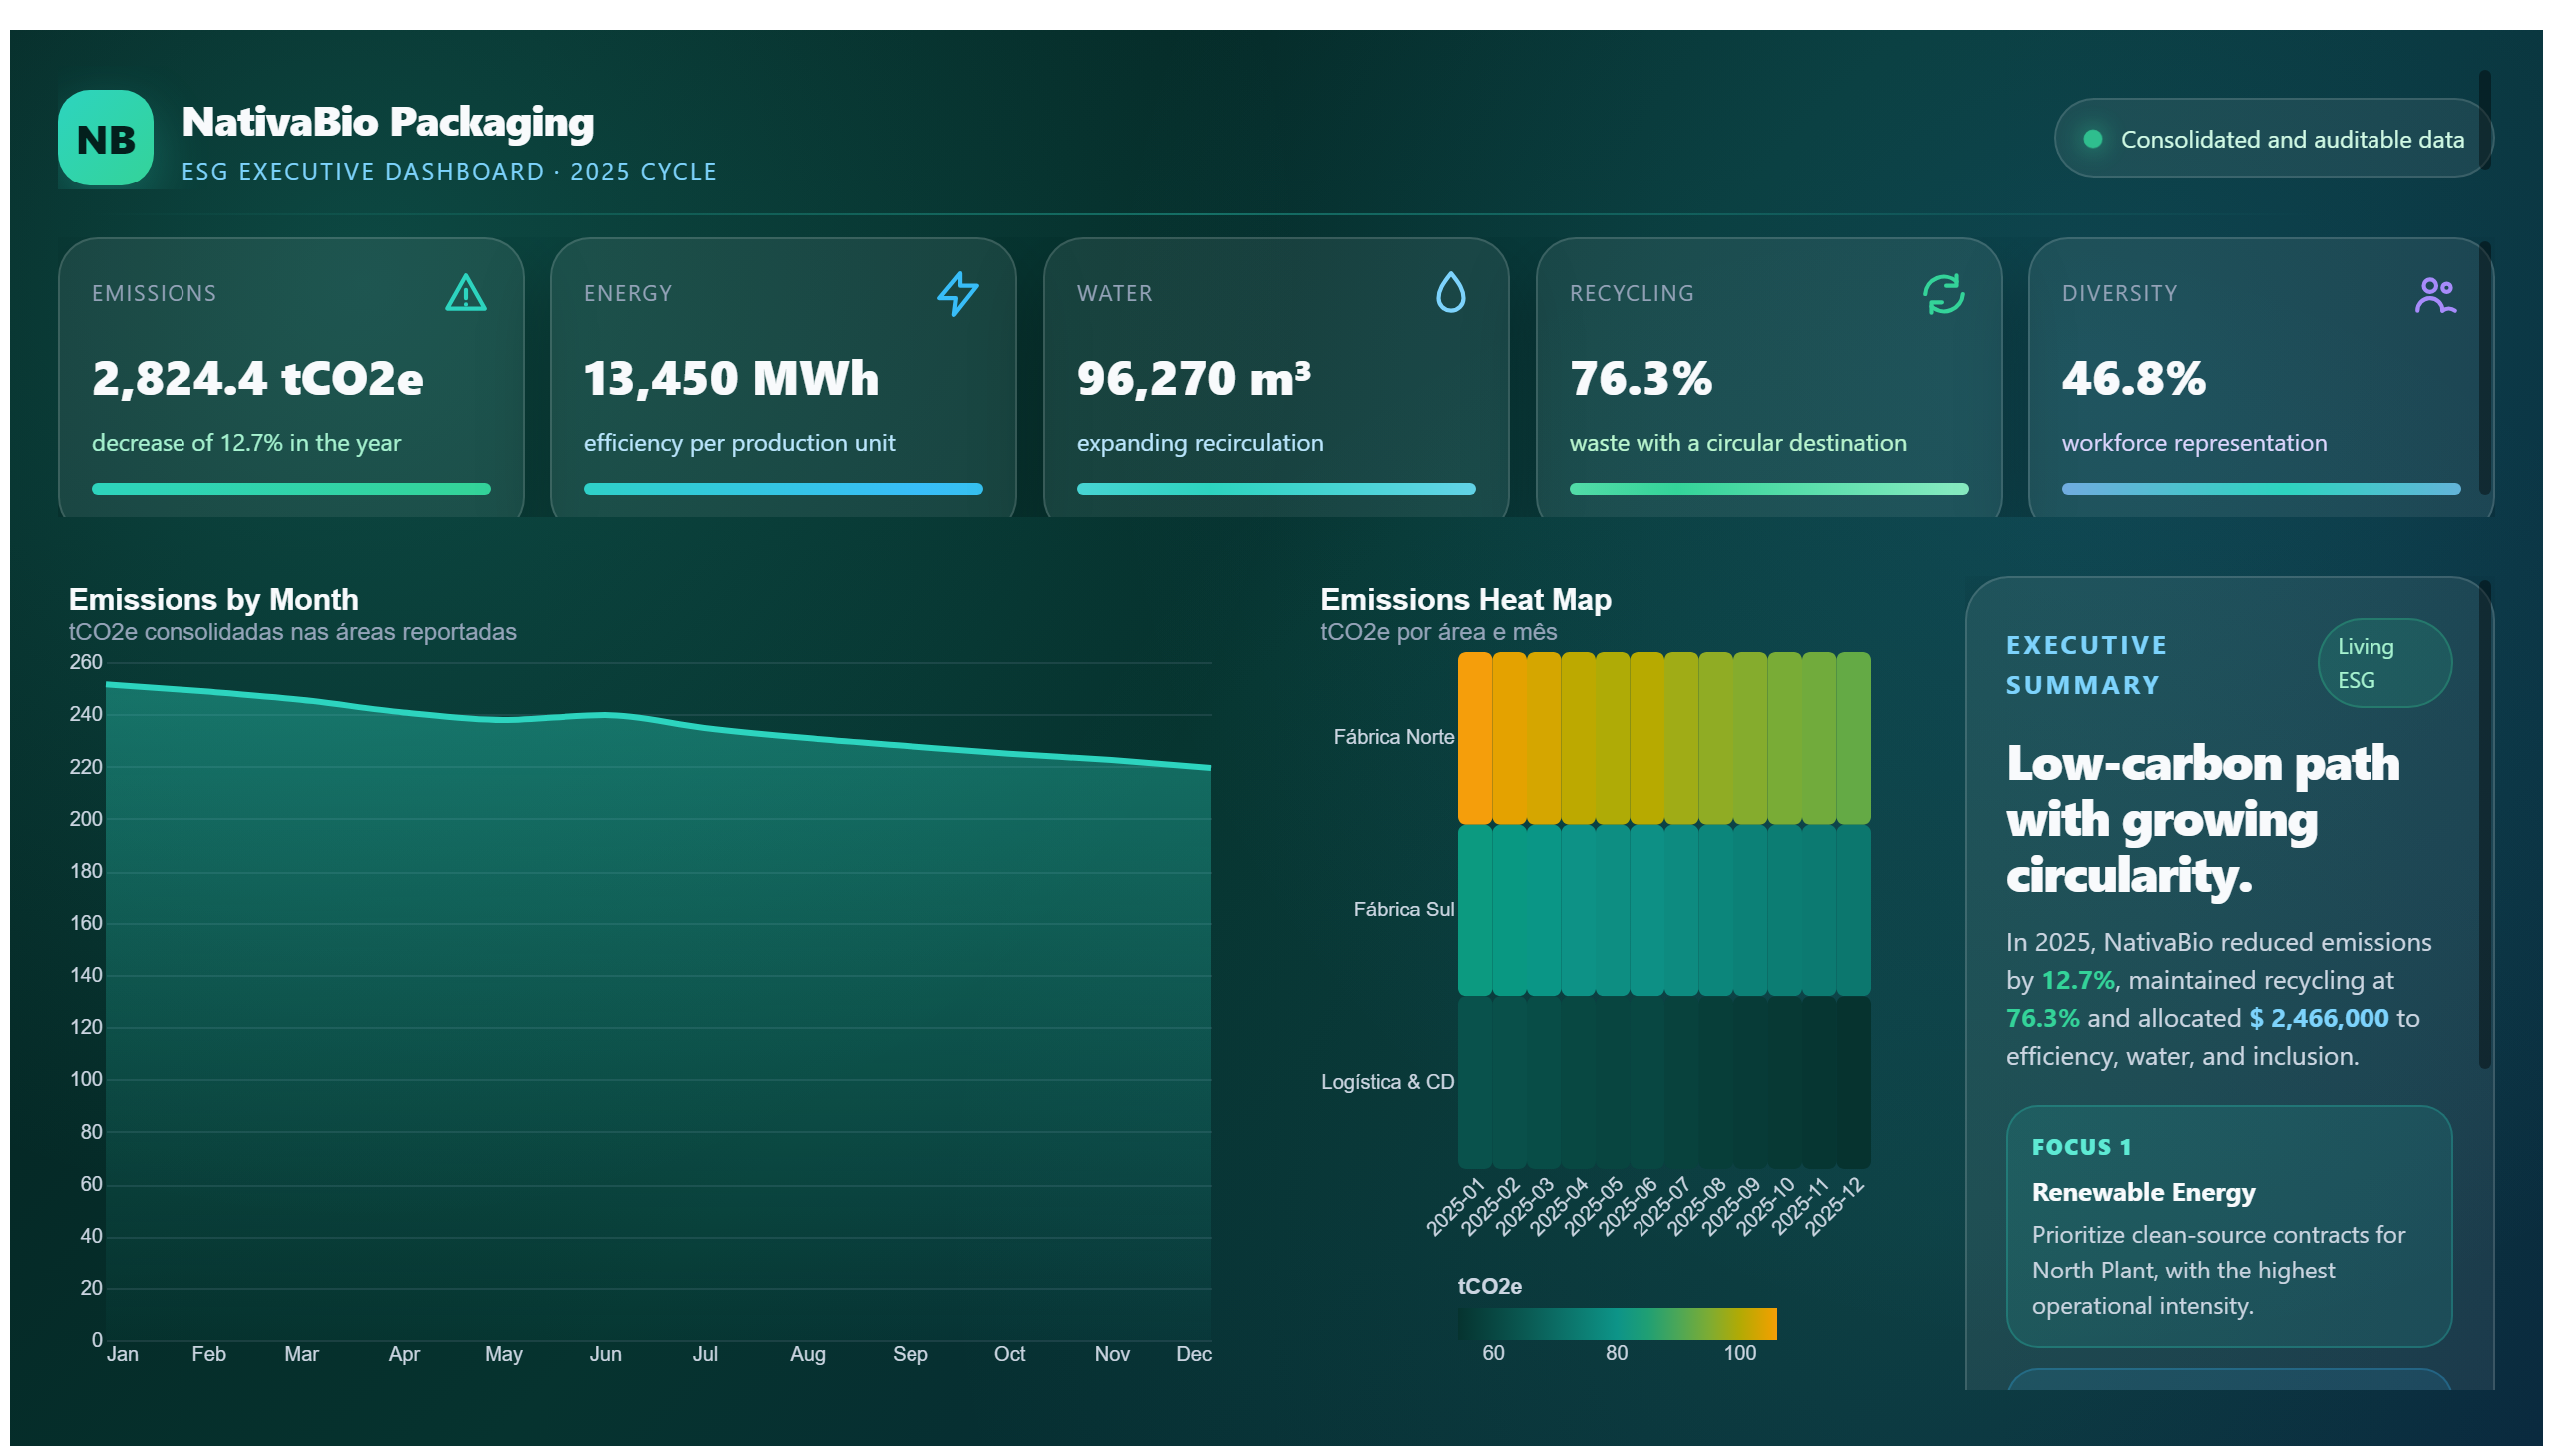2553x1456 pixels.
Task: Click the Fábrica Sul row label
Action: point(1403,910)
